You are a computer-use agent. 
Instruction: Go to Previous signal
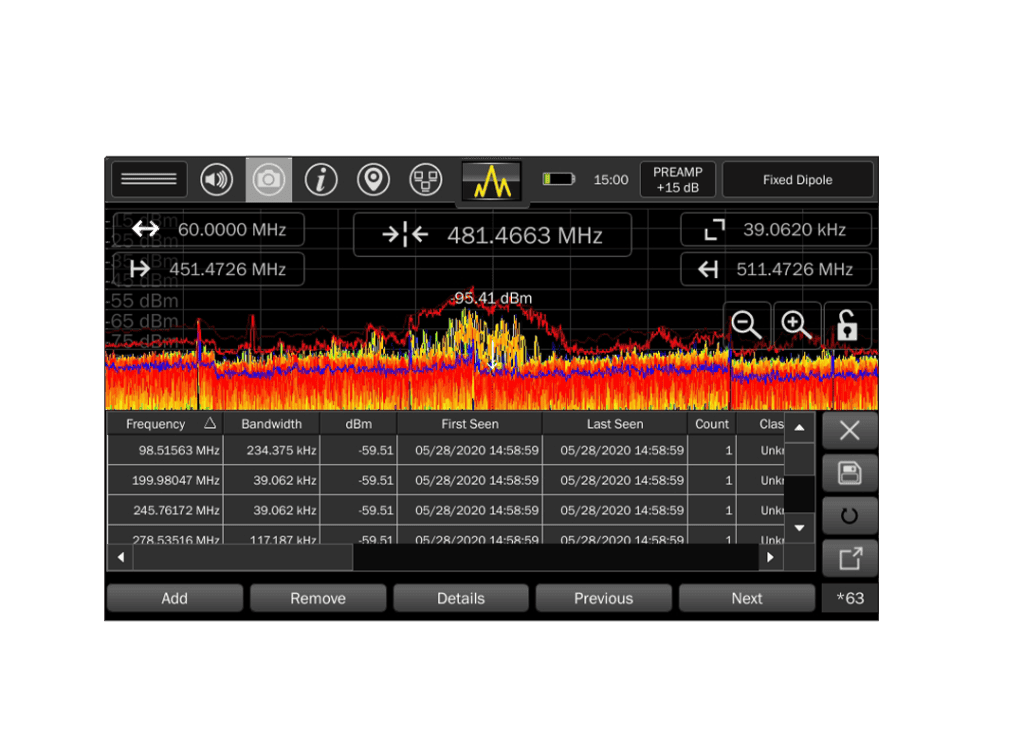[x=603, y=598]
